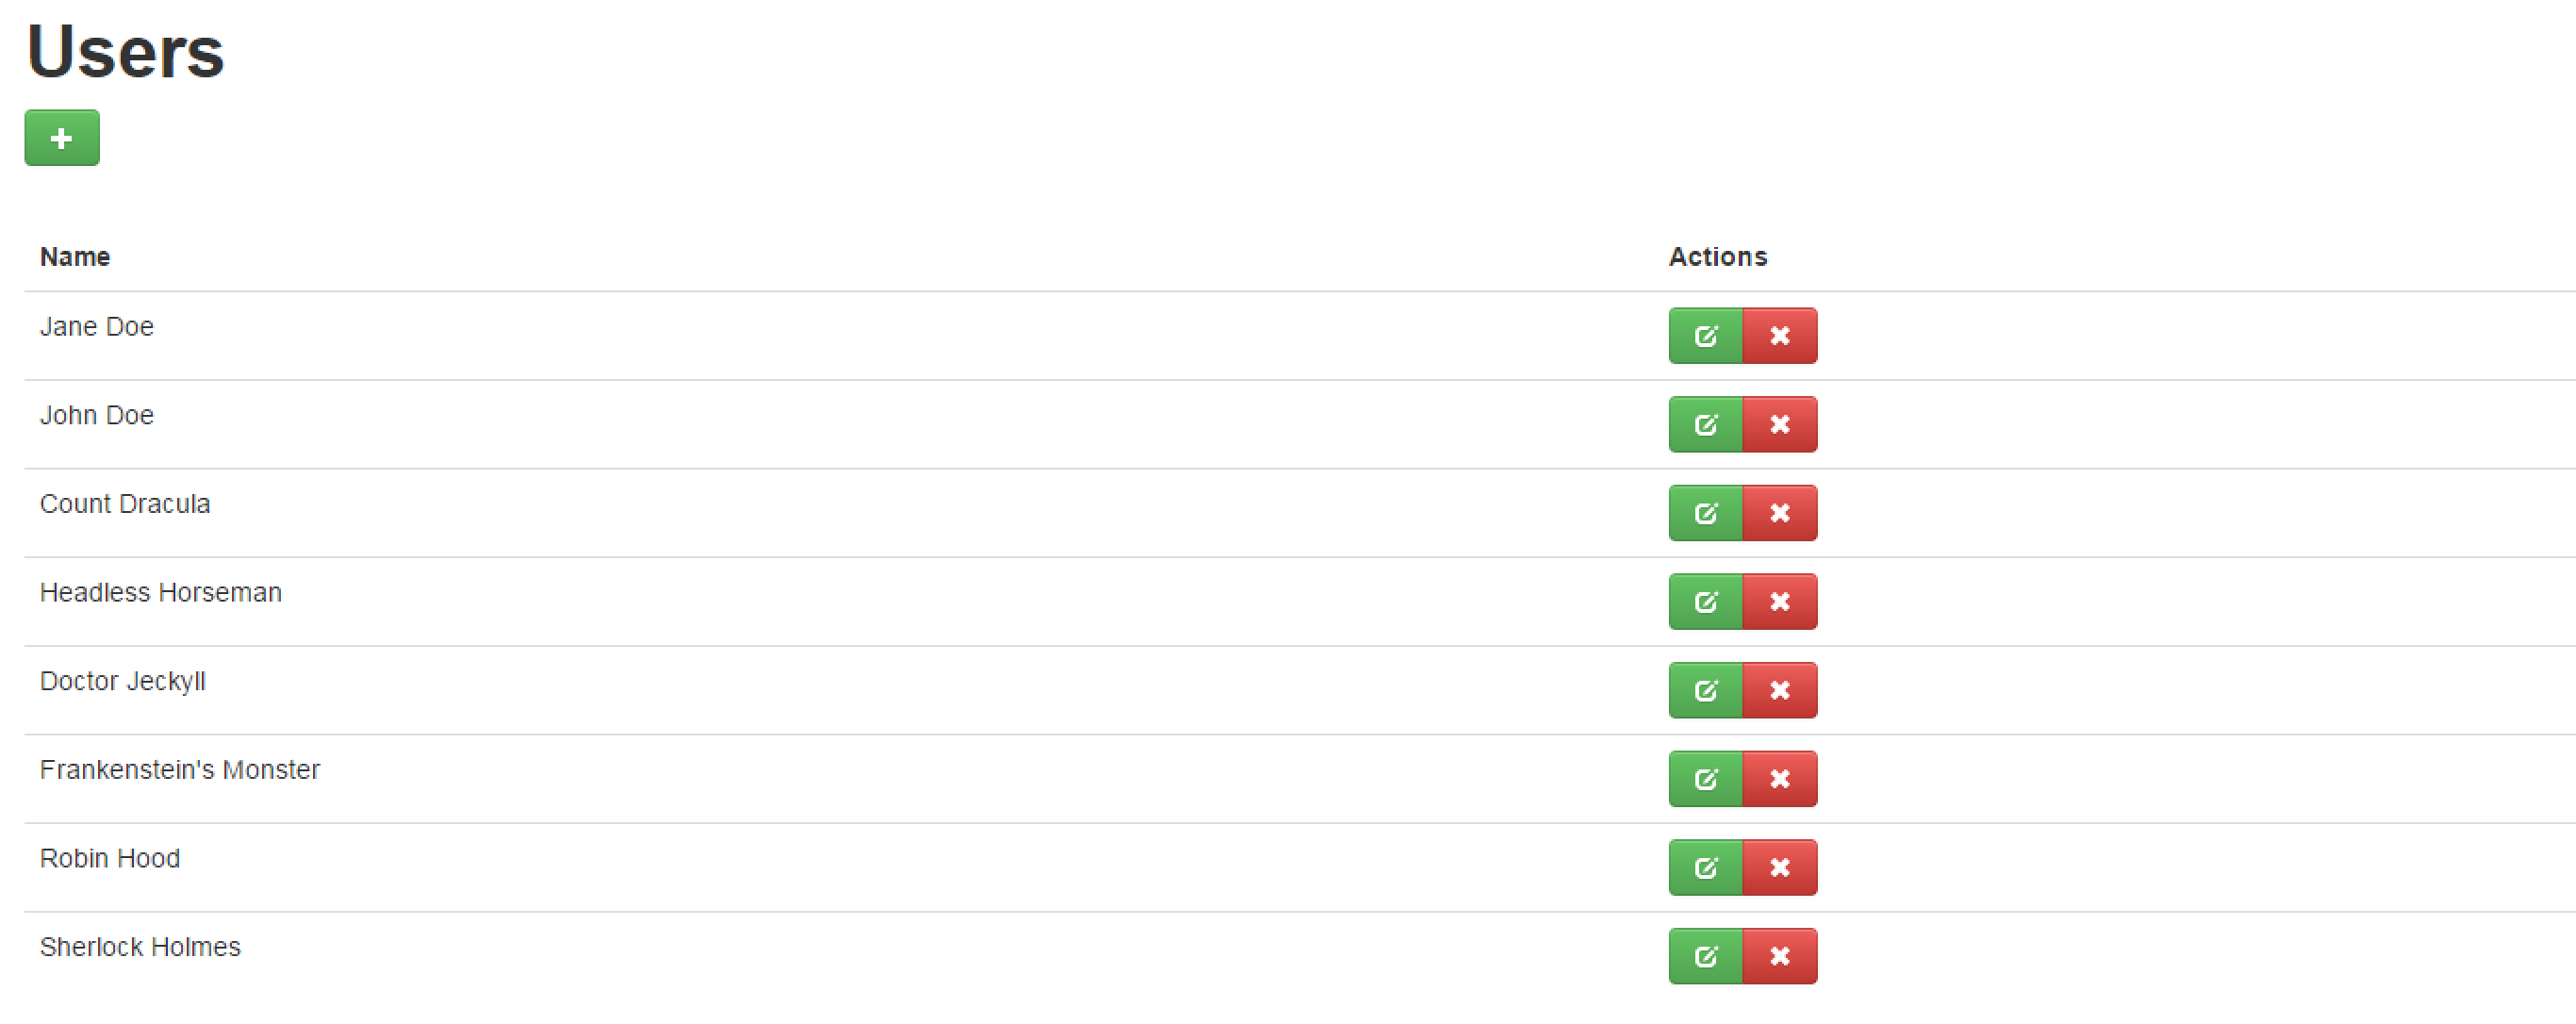
Task: Delete the Count Dracula user
Action: [x=1780, y=513]
